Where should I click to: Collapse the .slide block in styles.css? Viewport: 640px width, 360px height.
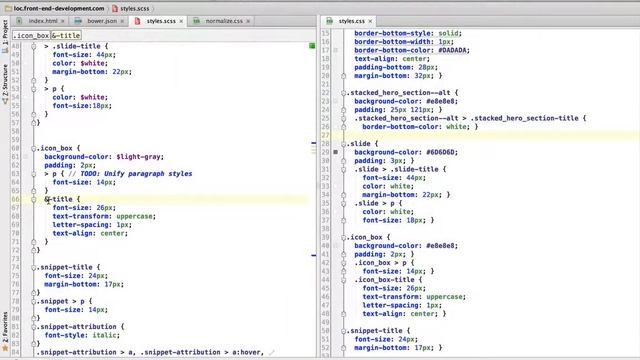344,144
